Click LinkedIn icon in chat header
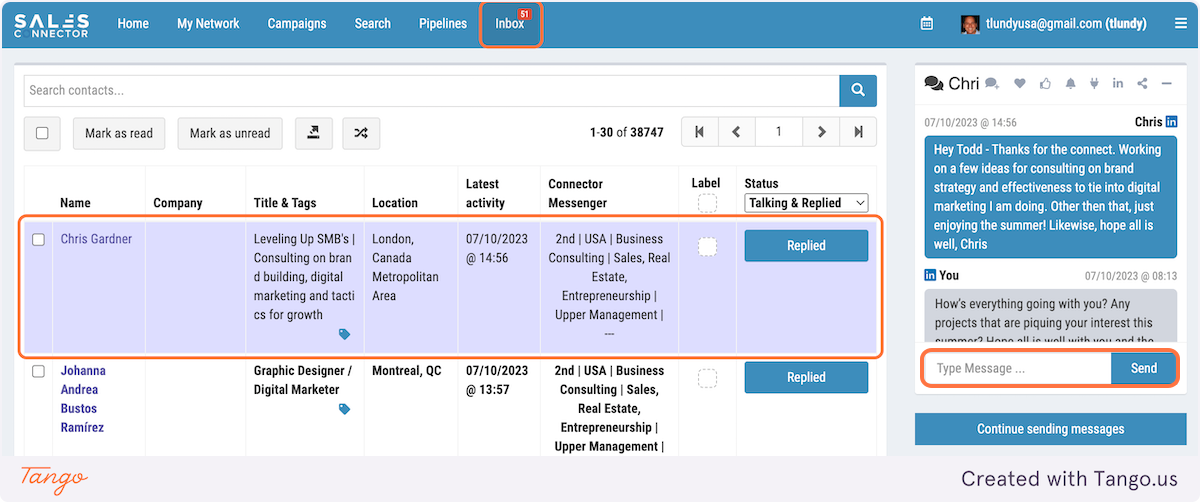The width and height of the screenshot is (1200, 502). [x=1118, y=84]
